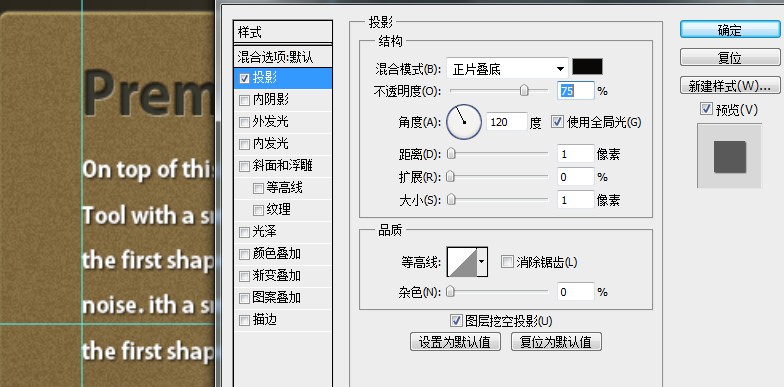Screen dimensions: 784x387
Task: Tick the 纹理 sub-option checkbox
Action: coord(258,210)
